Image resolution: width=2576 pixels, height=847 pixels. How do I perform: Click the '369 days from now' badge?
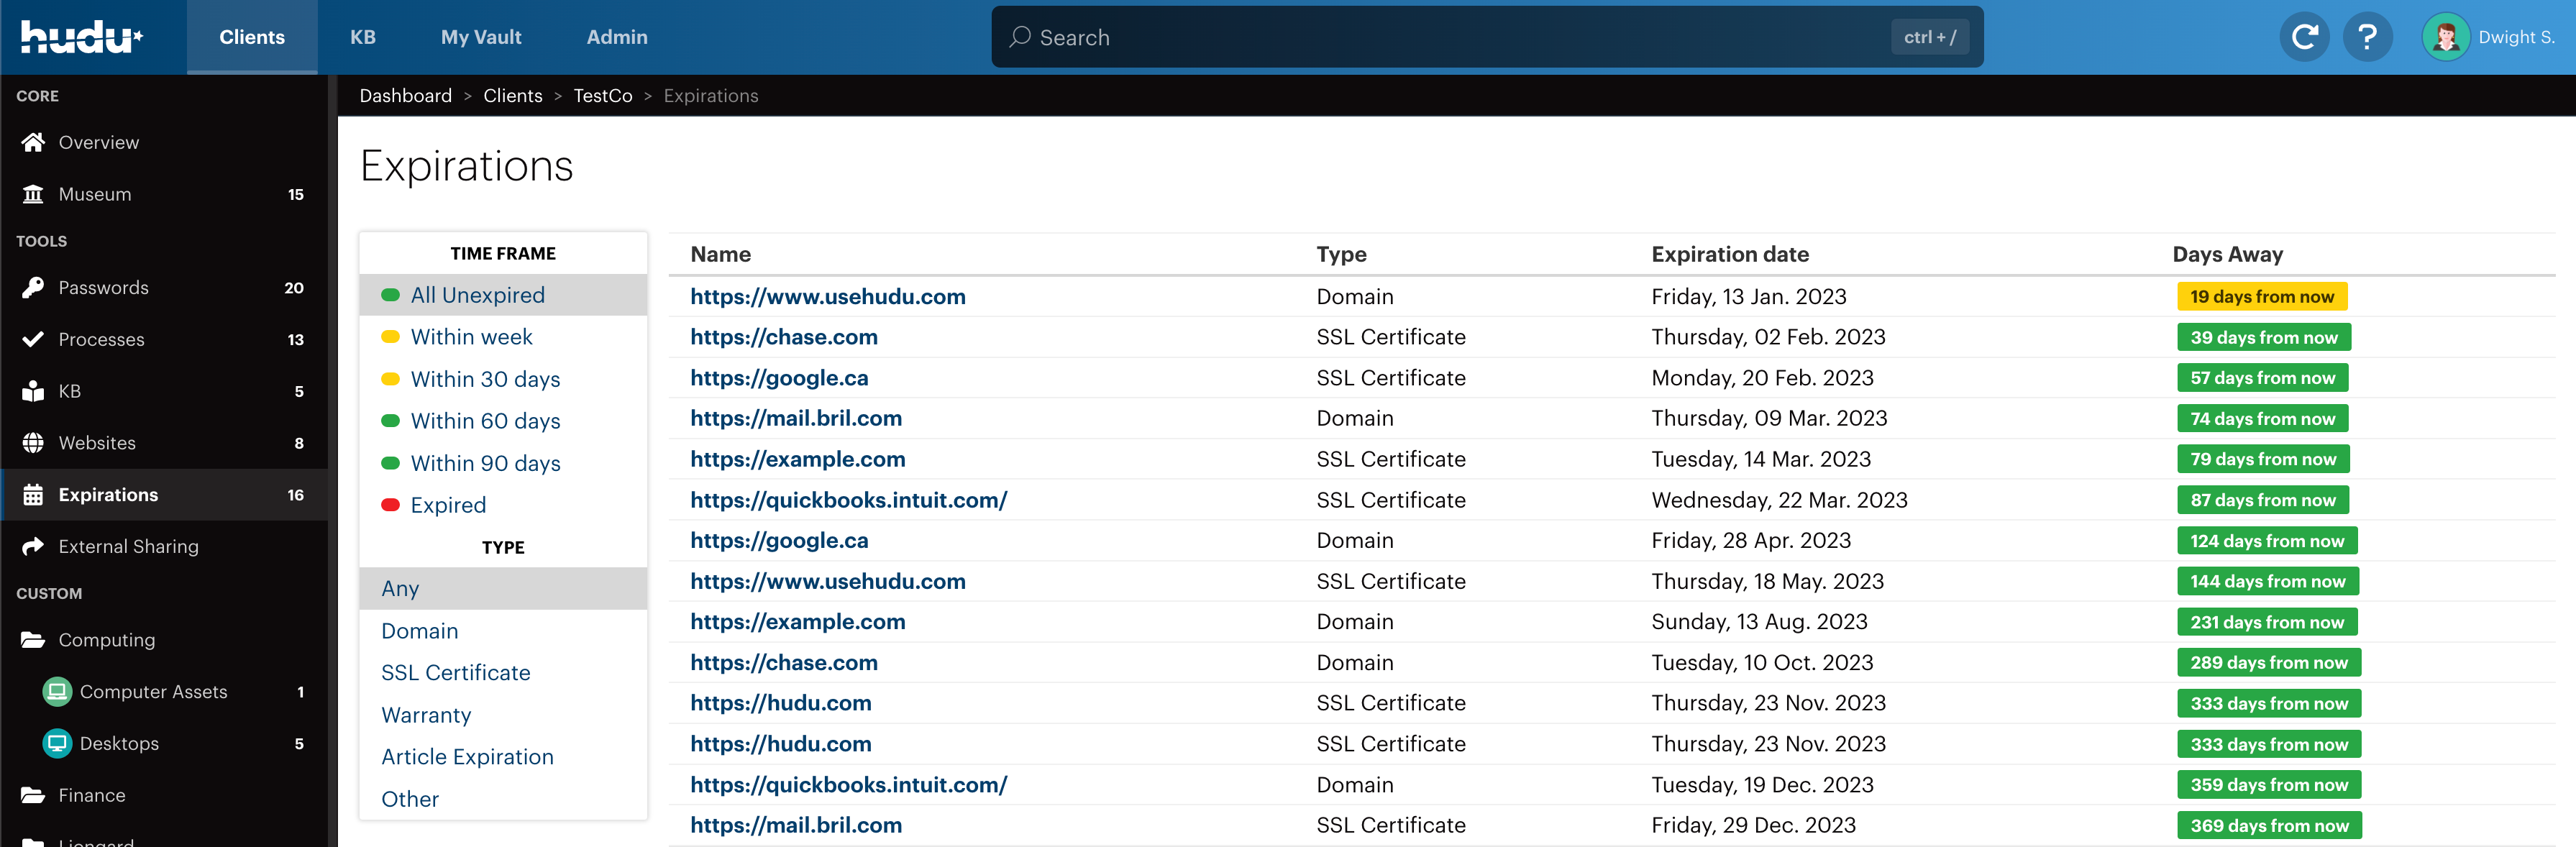(2269, 826)
